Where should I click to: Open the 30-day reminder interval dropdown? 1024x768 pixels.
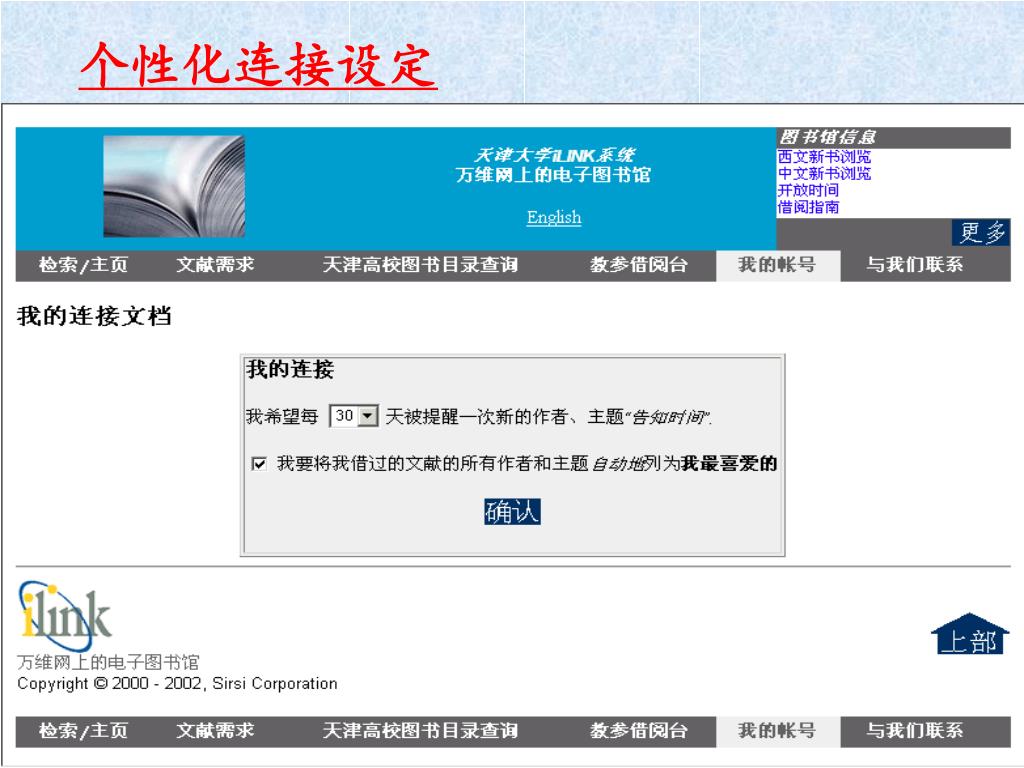click(x=353, y=415)
